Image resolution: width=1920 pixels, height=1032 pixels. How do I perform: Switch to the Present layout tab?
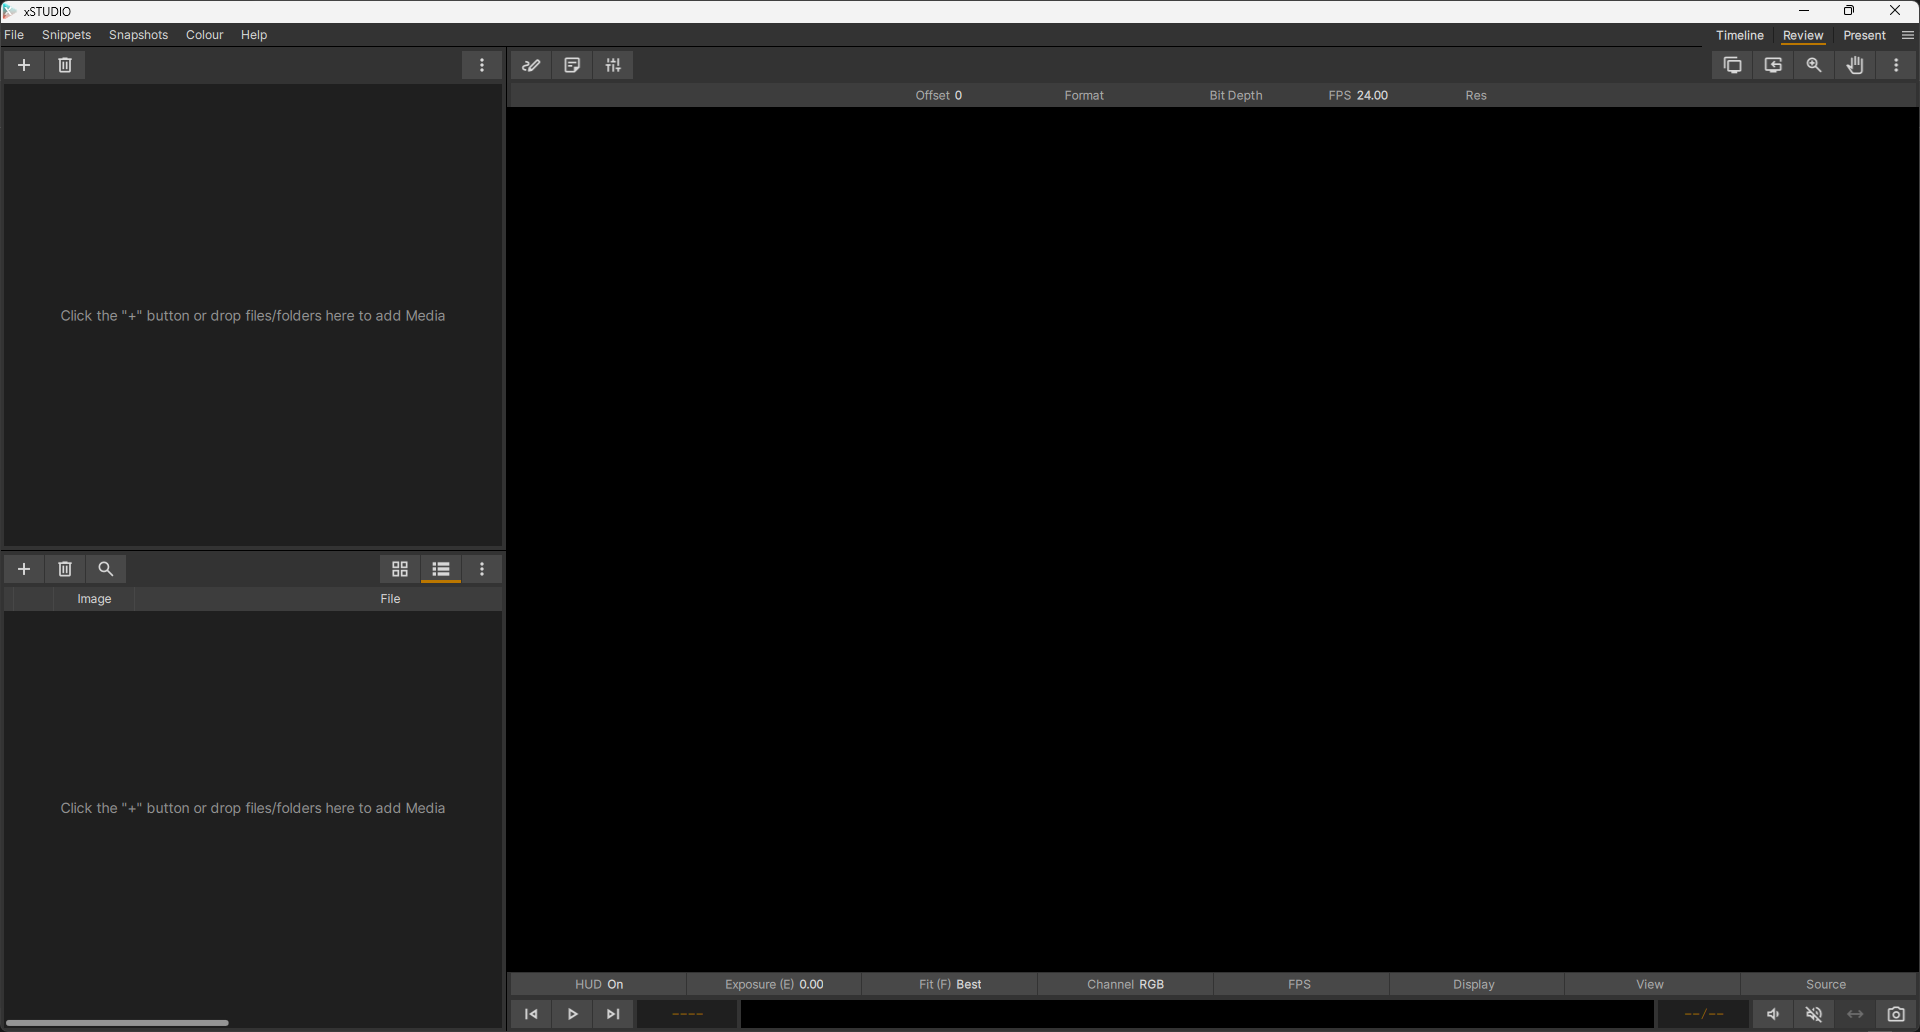coord(1864,35)
